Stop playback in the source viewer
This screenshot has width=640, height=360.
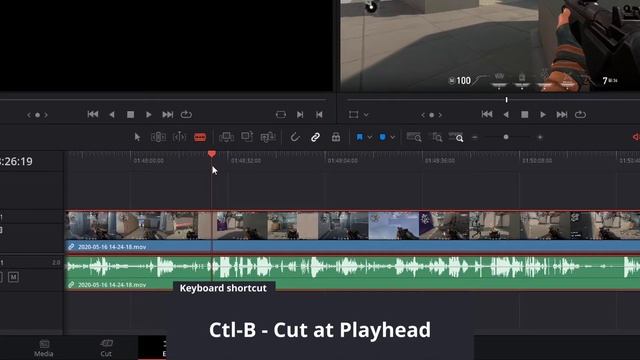(x=131, y=115)
